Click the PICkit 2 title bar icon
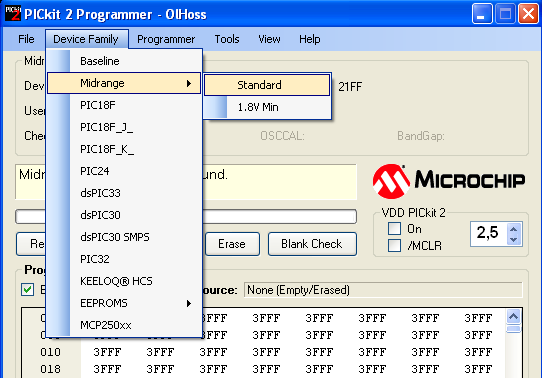 13,14
